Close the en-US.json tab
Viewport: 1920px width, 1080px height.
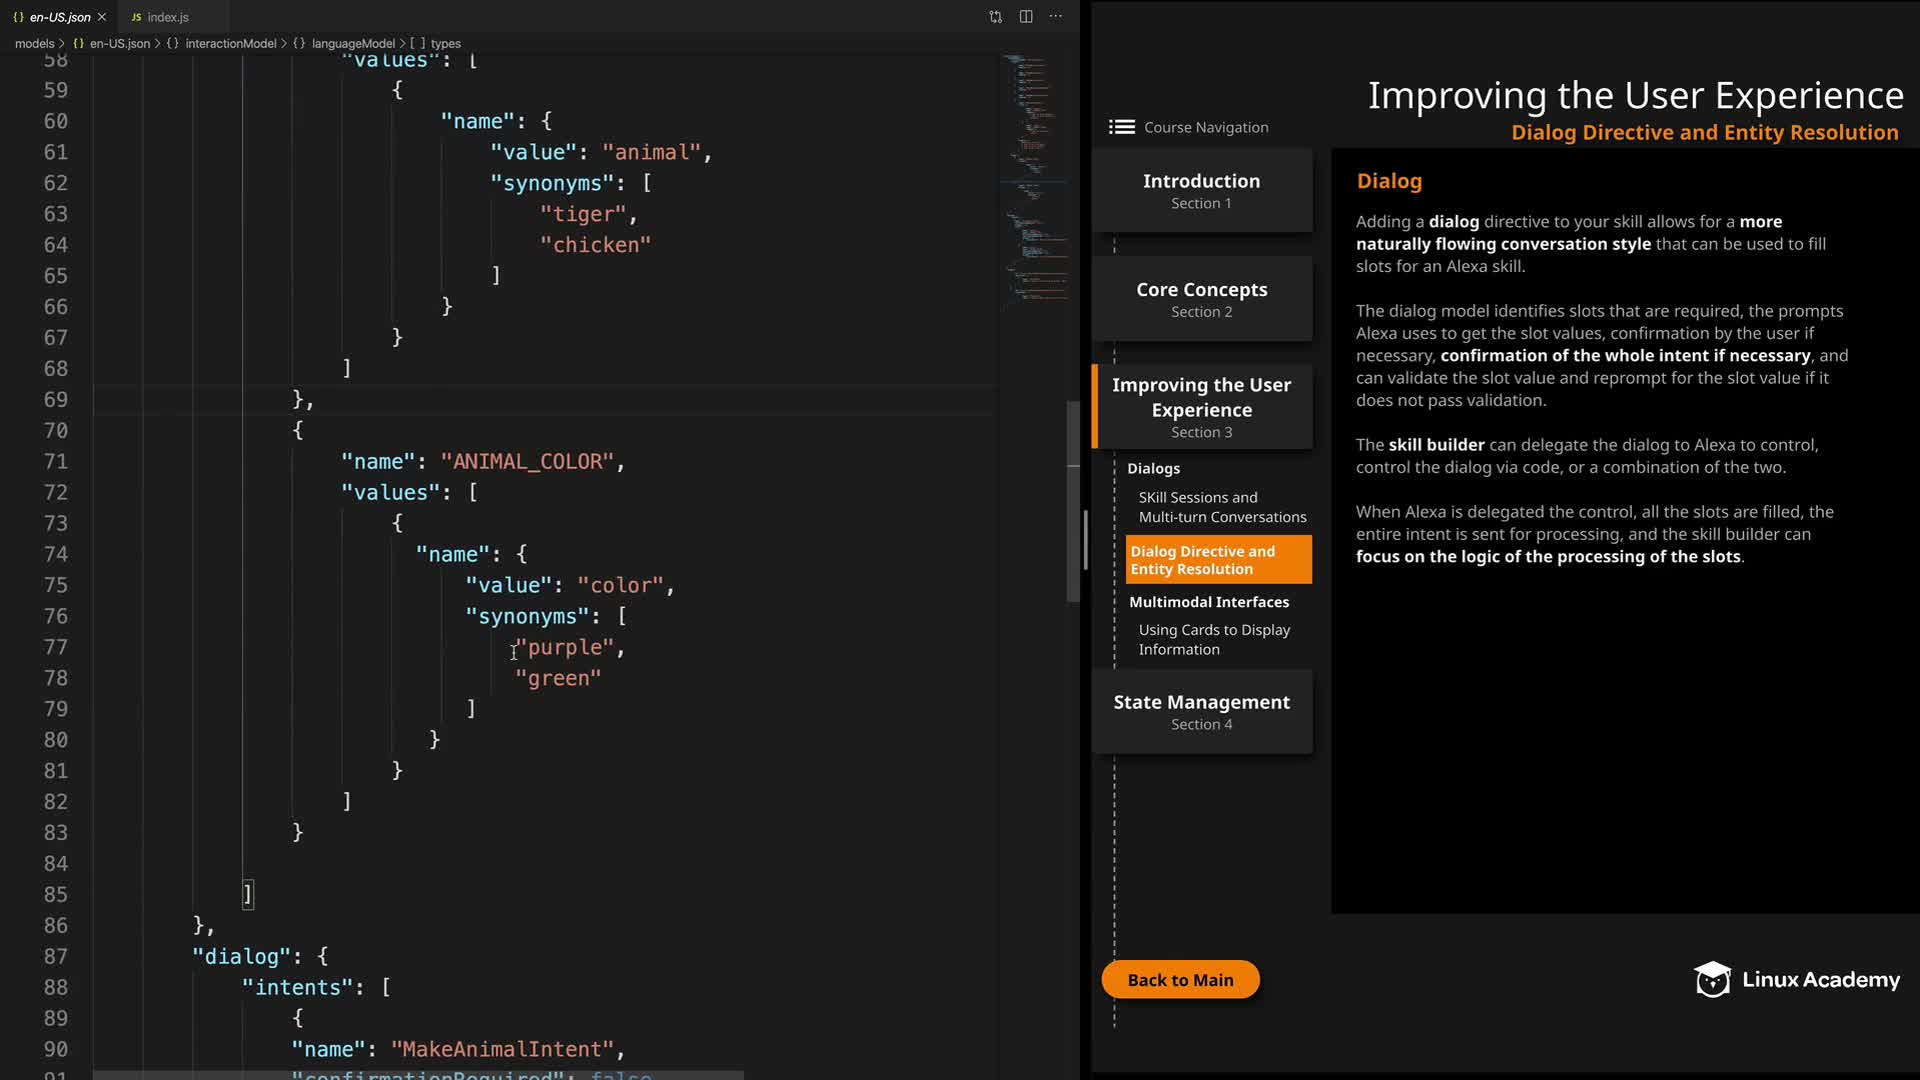pos(102,17)
